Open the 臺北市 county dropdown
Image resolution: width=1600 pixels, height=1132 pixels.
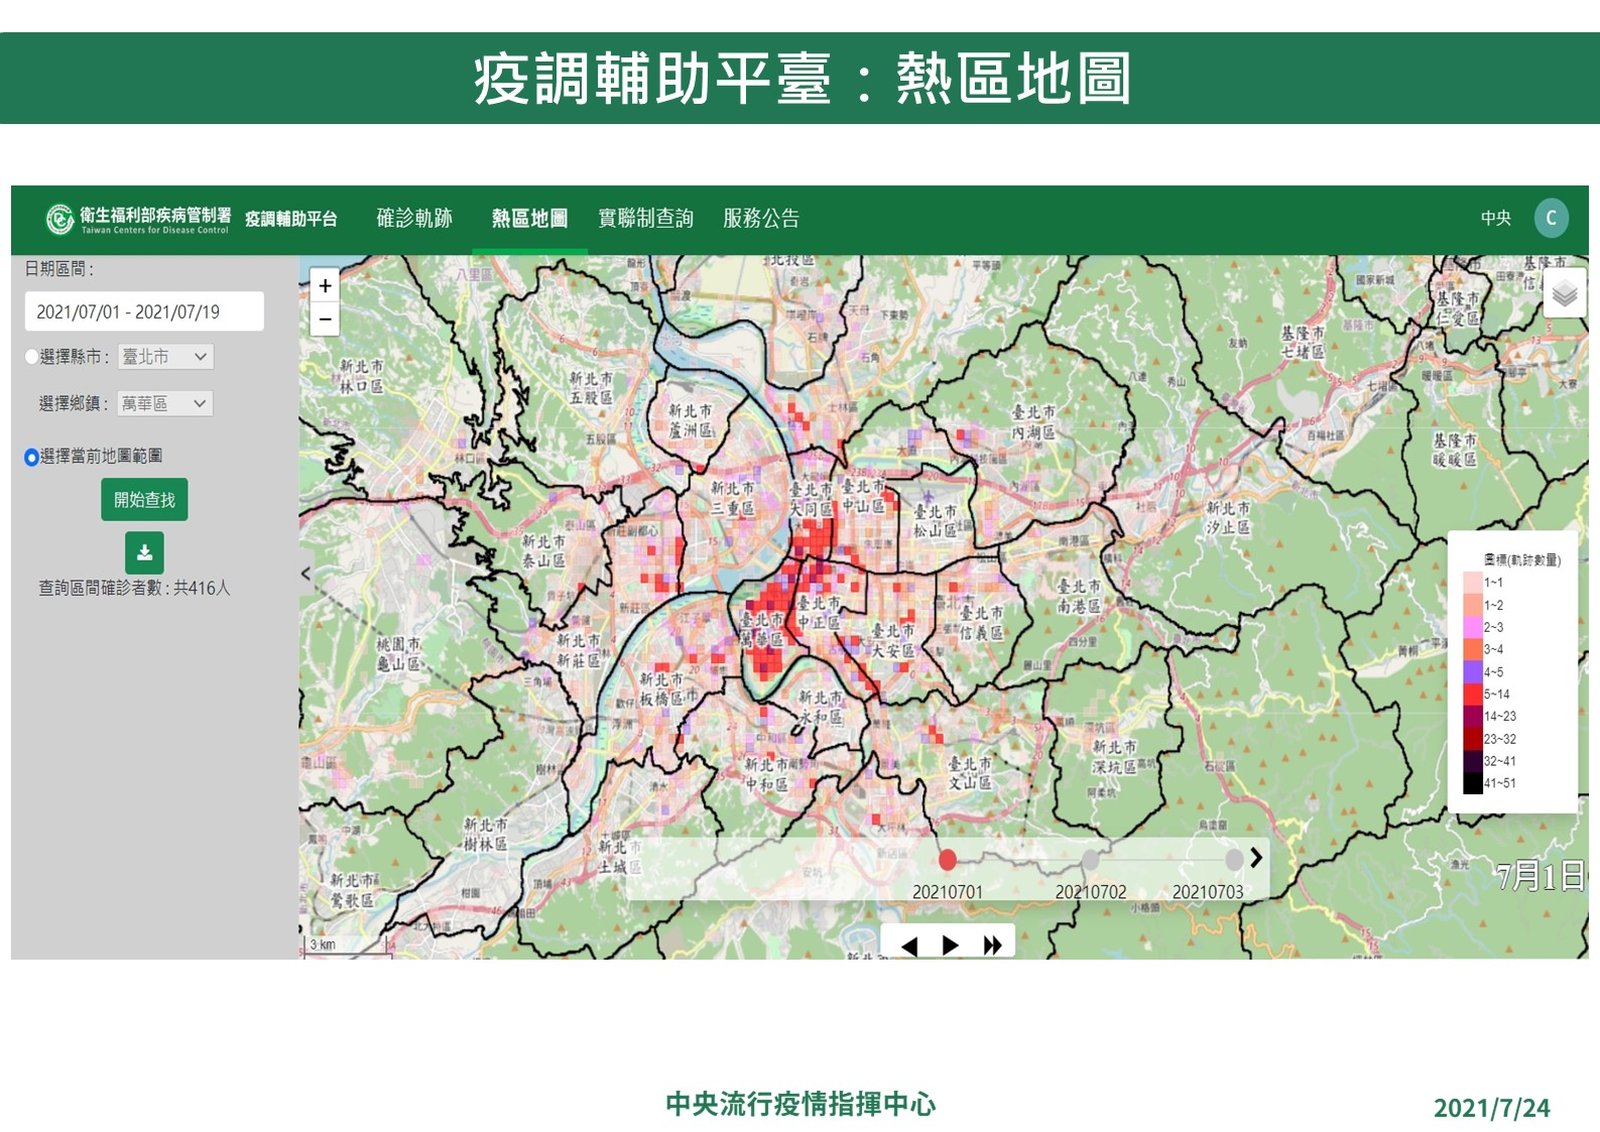click(166, 357)
